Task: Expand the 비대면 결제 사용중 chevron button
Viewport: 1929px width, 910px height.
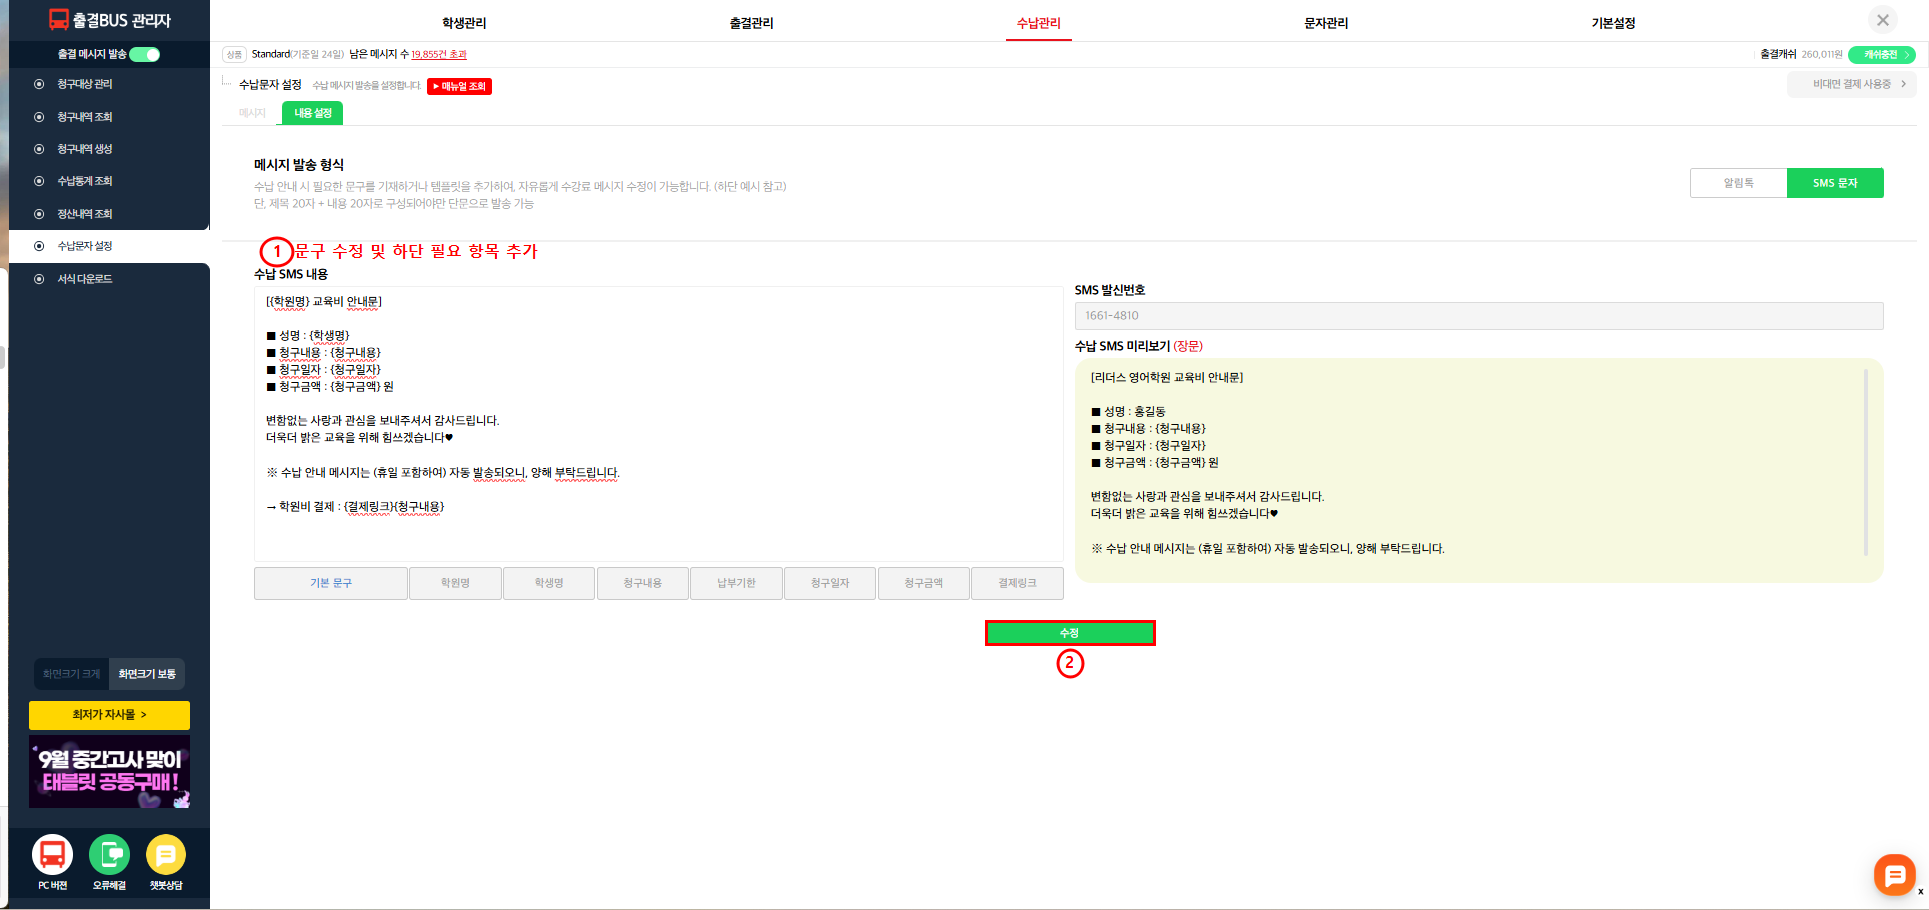Action: [1851, 84]
